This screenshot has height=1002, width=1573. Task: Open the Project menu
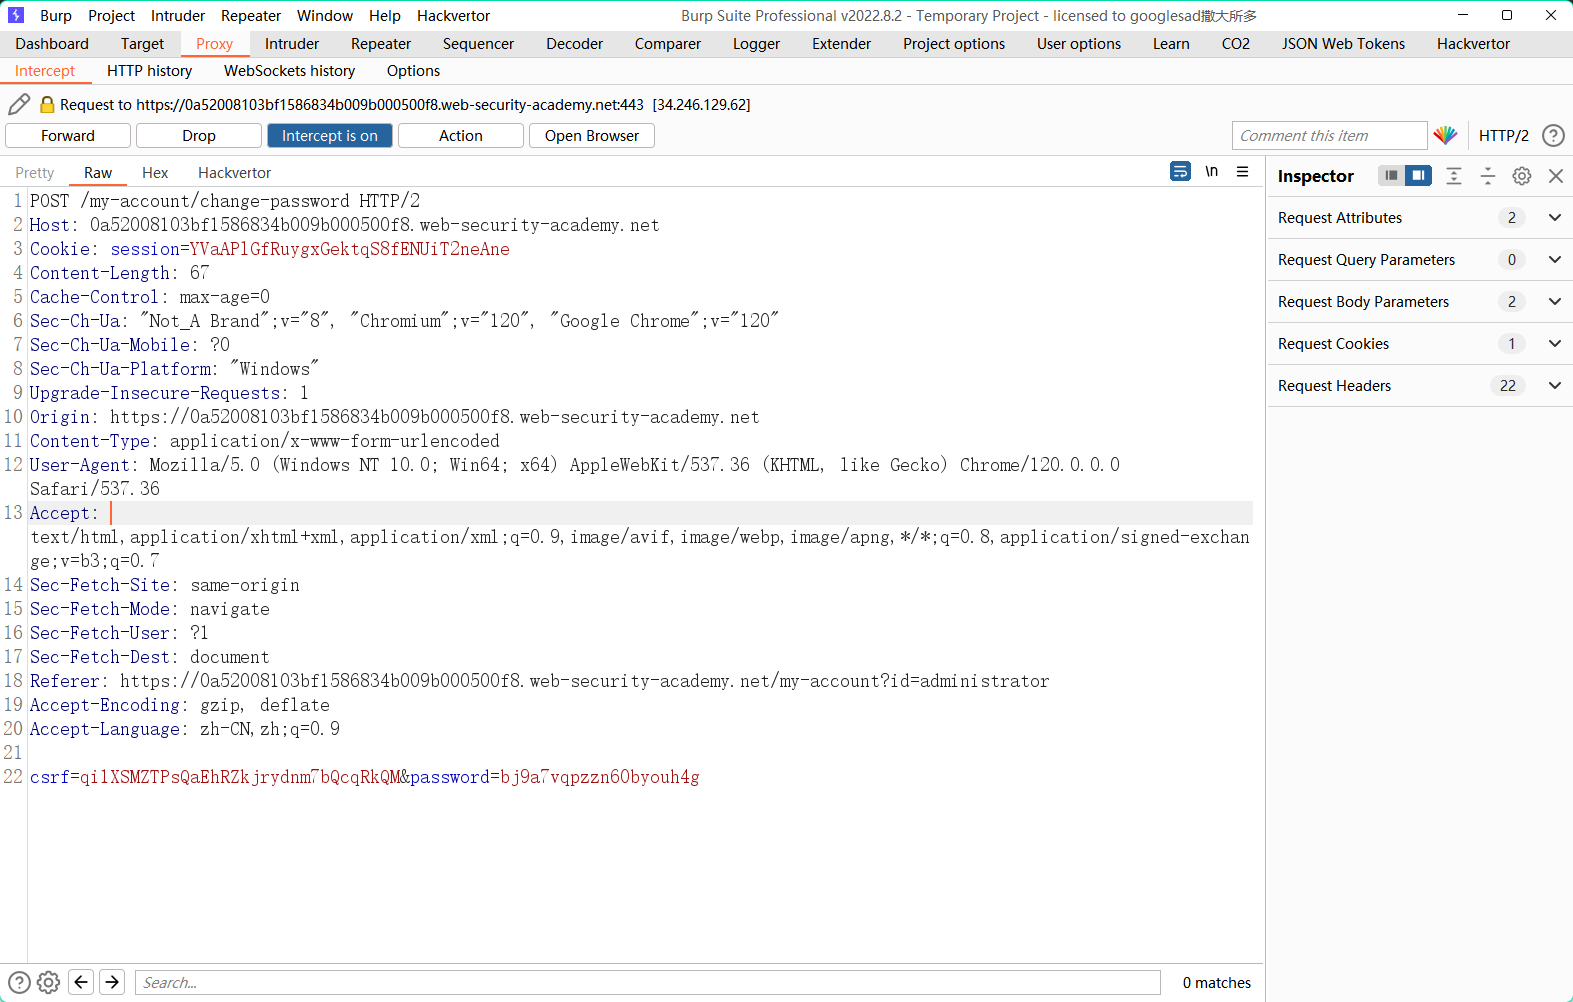coord(111,15)
